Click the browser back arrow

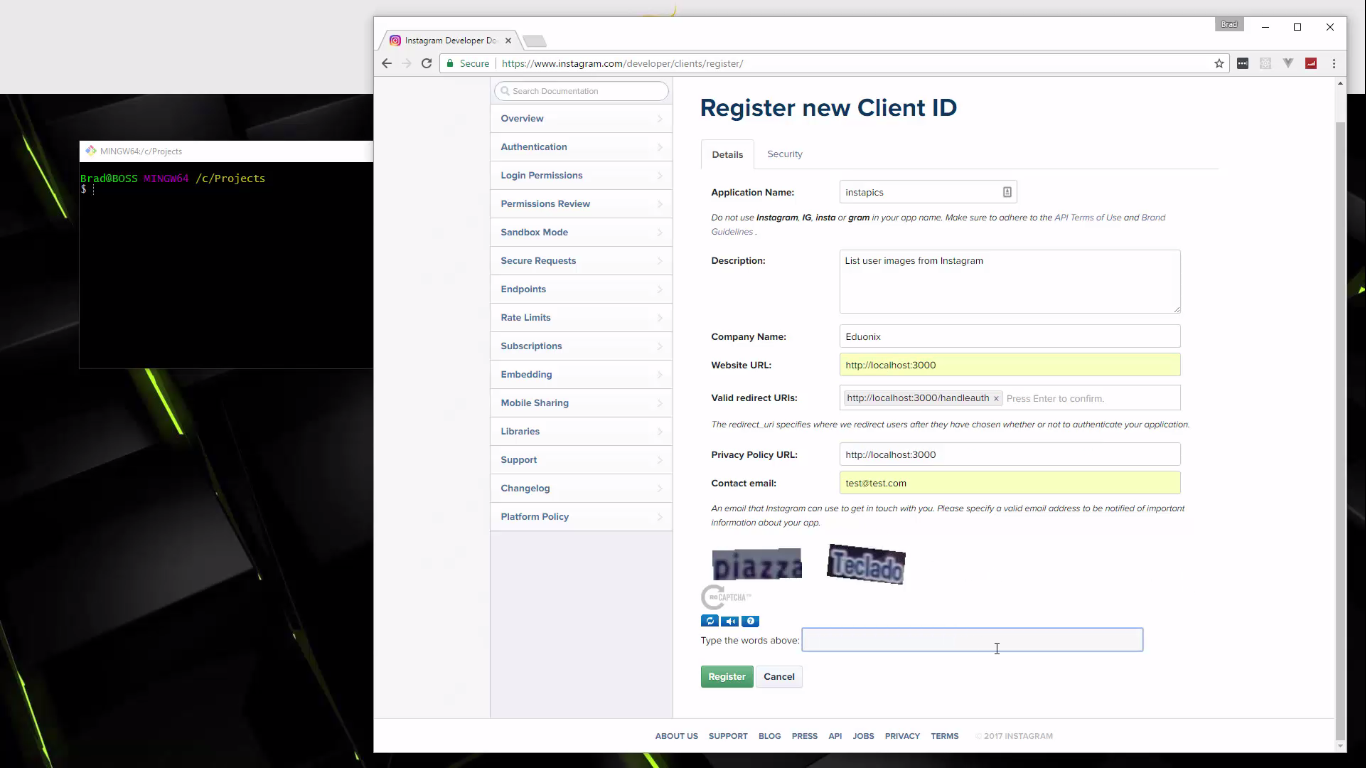coord(387,63)
